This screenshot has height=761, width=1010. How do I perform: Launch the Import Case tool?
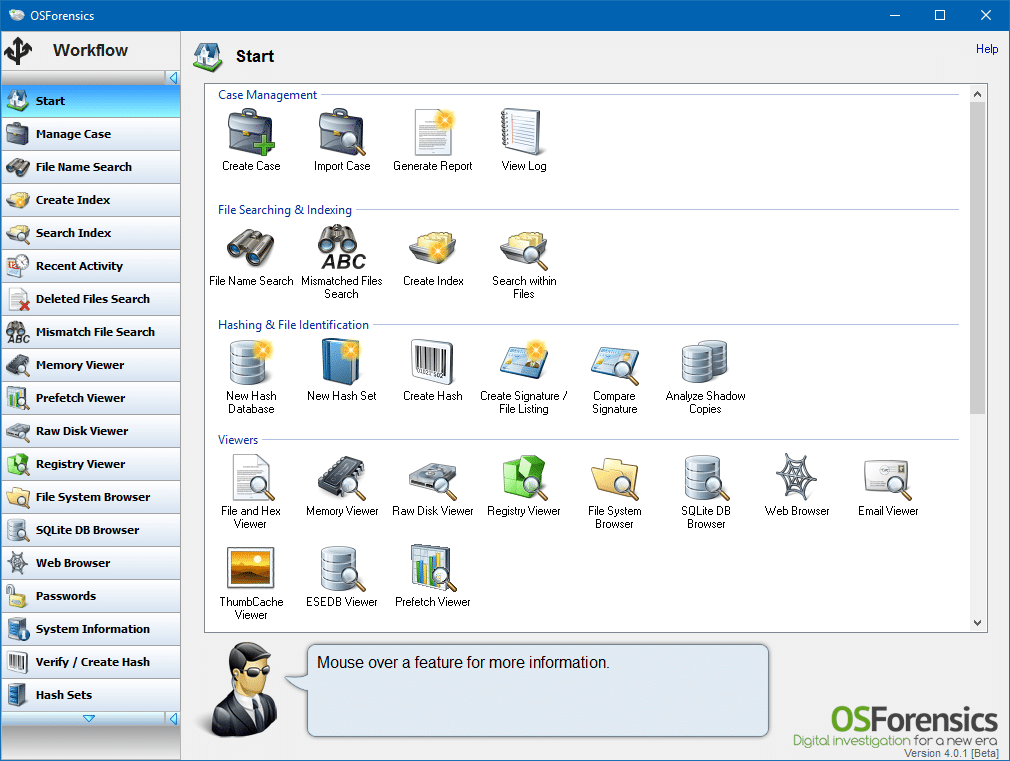pos(342,133)
